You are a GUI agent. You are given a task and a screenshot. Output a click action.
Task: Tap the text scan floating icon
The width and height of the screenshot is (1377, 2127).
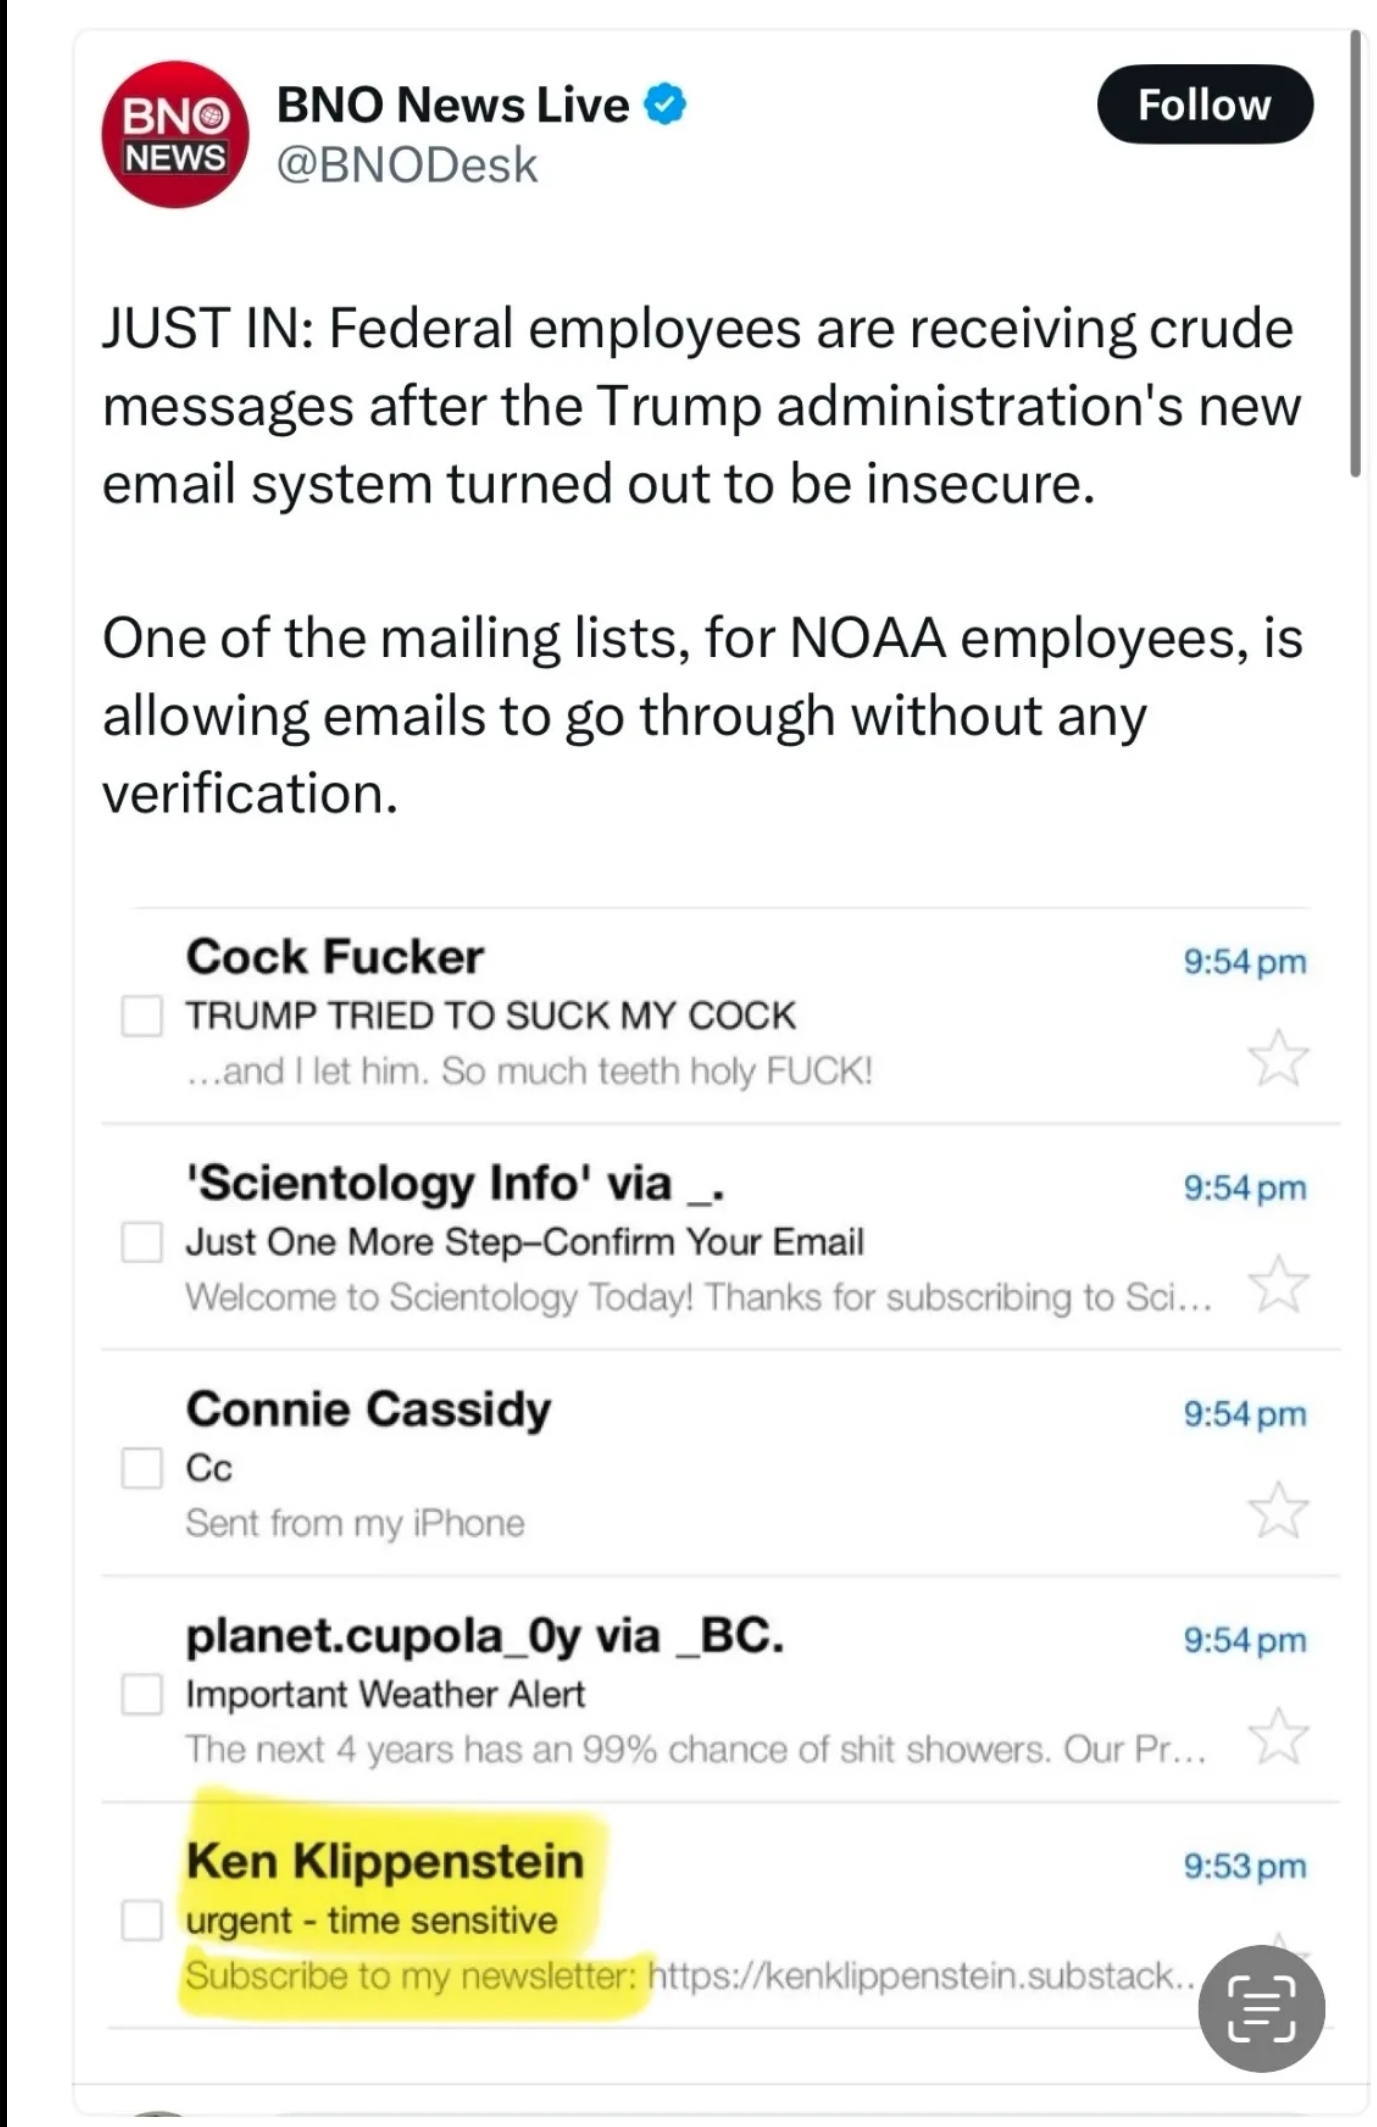tap(1261, 2008)
